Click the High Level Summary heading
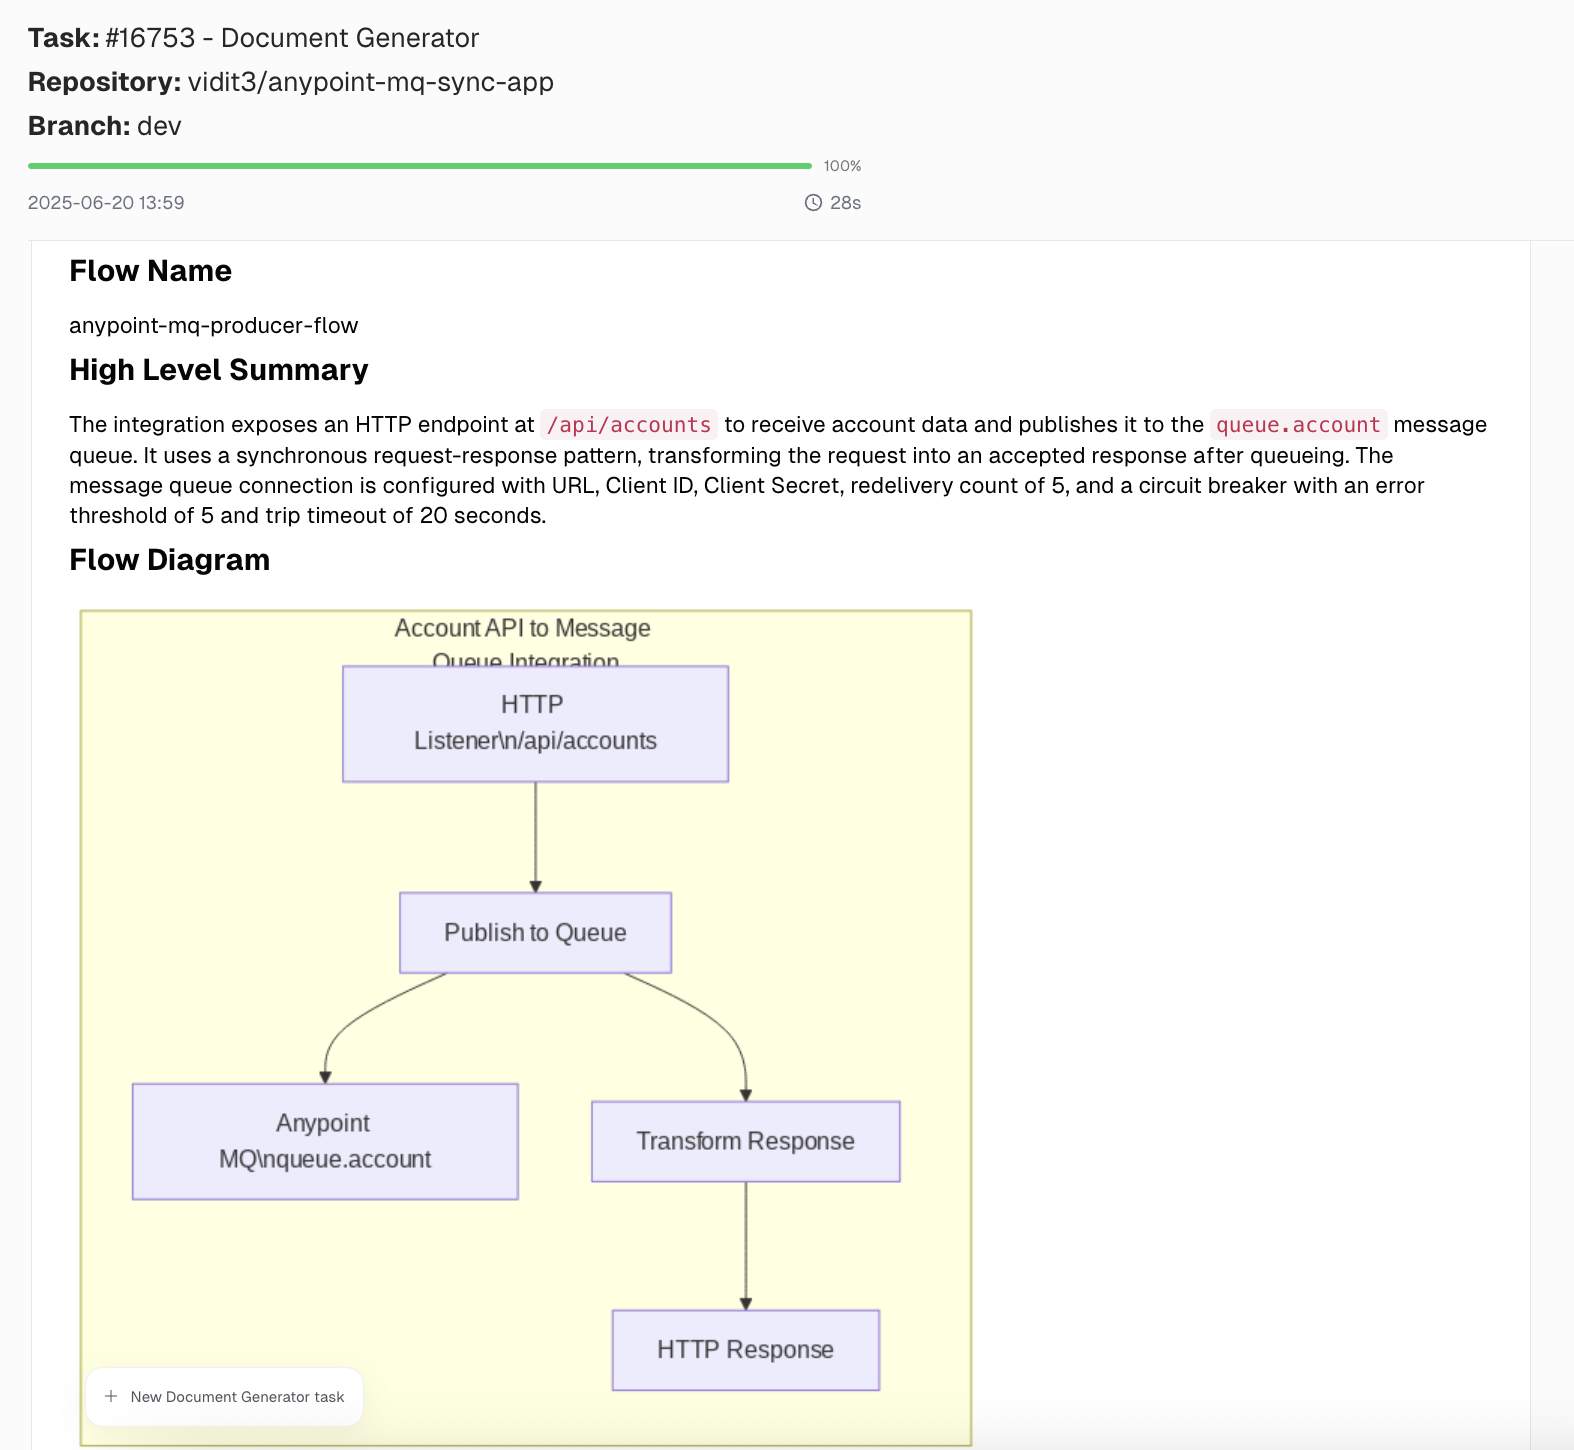This screenshot has width=1574, height=1450. coord(219,370)
